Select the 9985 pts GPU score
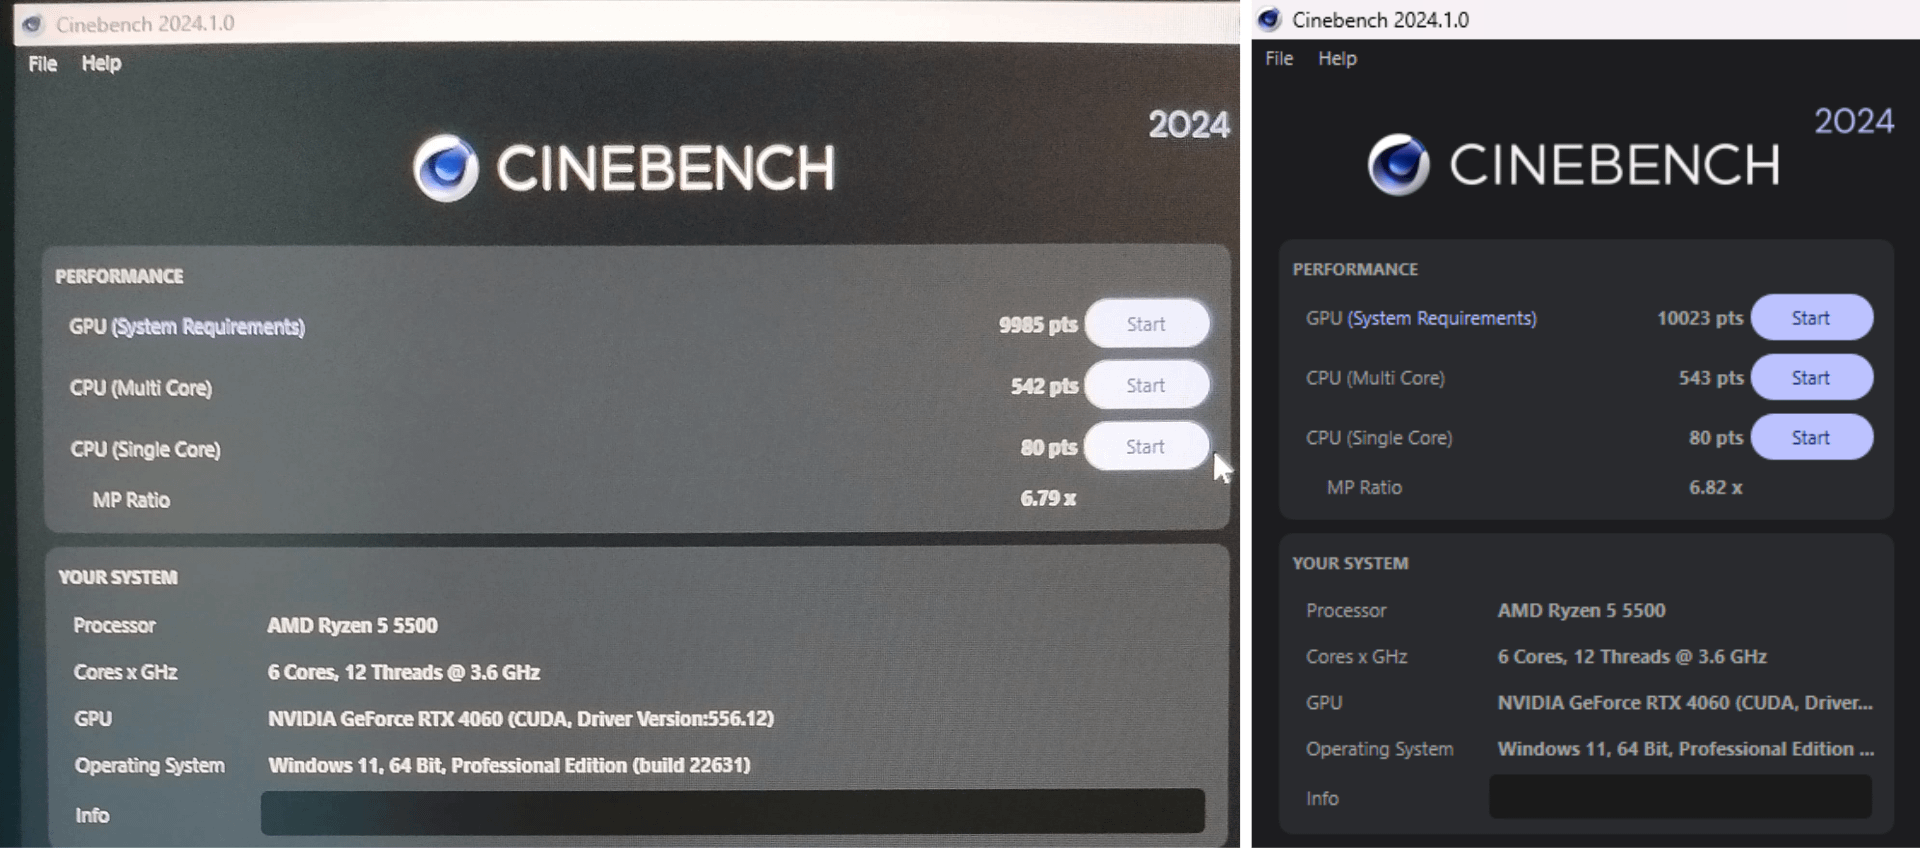Screen dimensions: 1920x848 (1038, 325)
